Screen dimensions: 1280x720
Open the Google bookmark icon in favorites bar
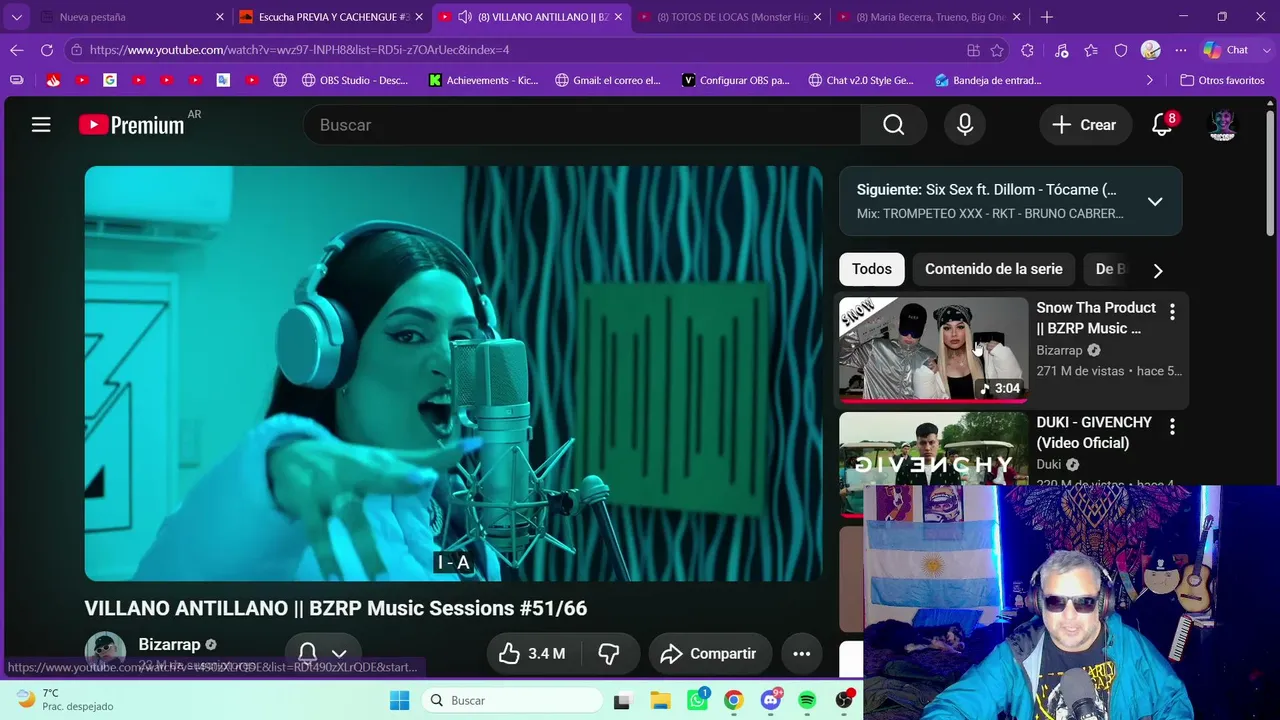click(110, 80)
